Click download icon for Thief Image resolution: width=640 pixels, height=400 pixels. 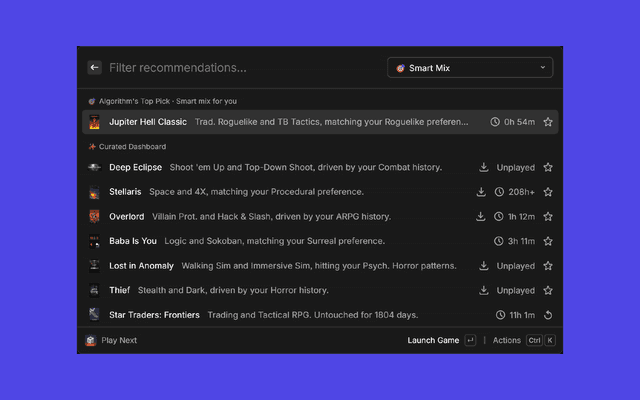coord(484,290)
